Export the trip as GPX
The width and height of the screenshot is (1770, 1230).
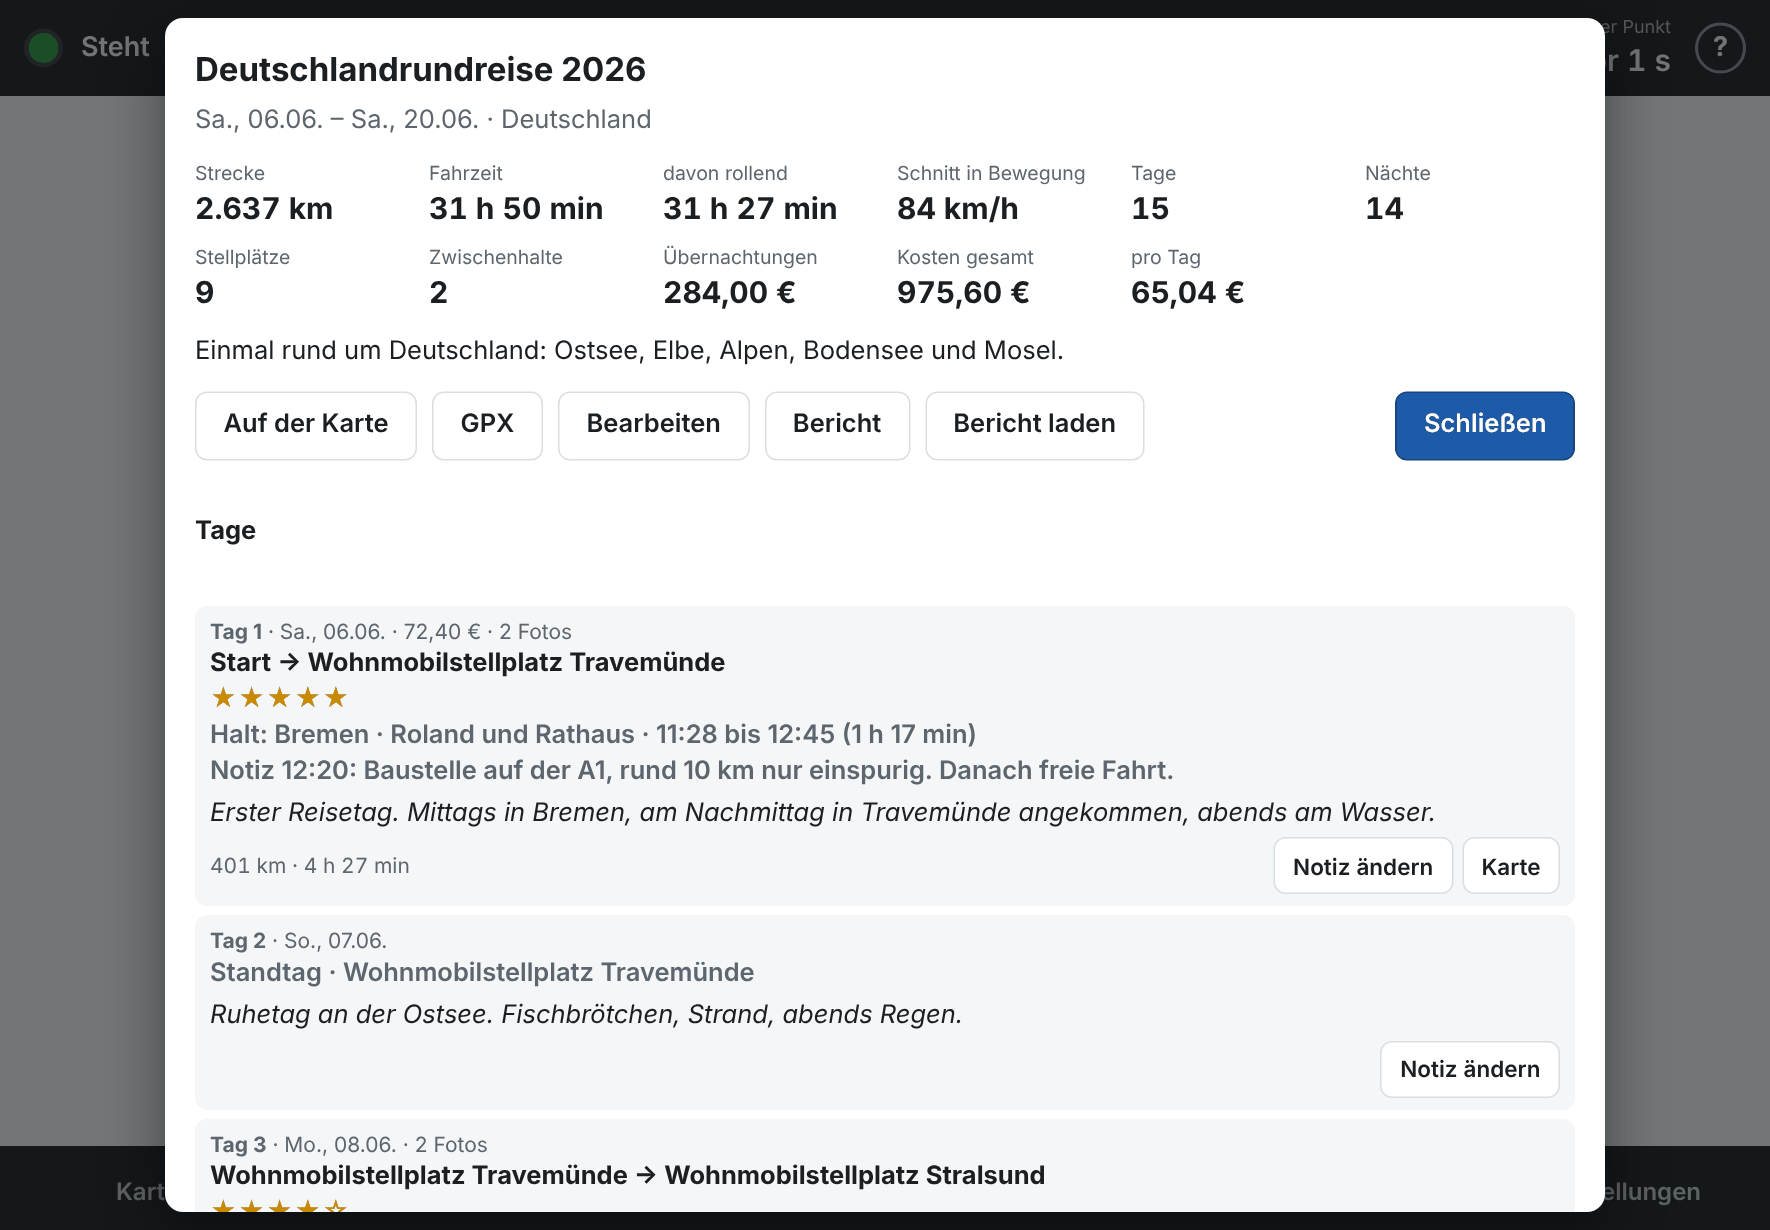pos(487,425)
